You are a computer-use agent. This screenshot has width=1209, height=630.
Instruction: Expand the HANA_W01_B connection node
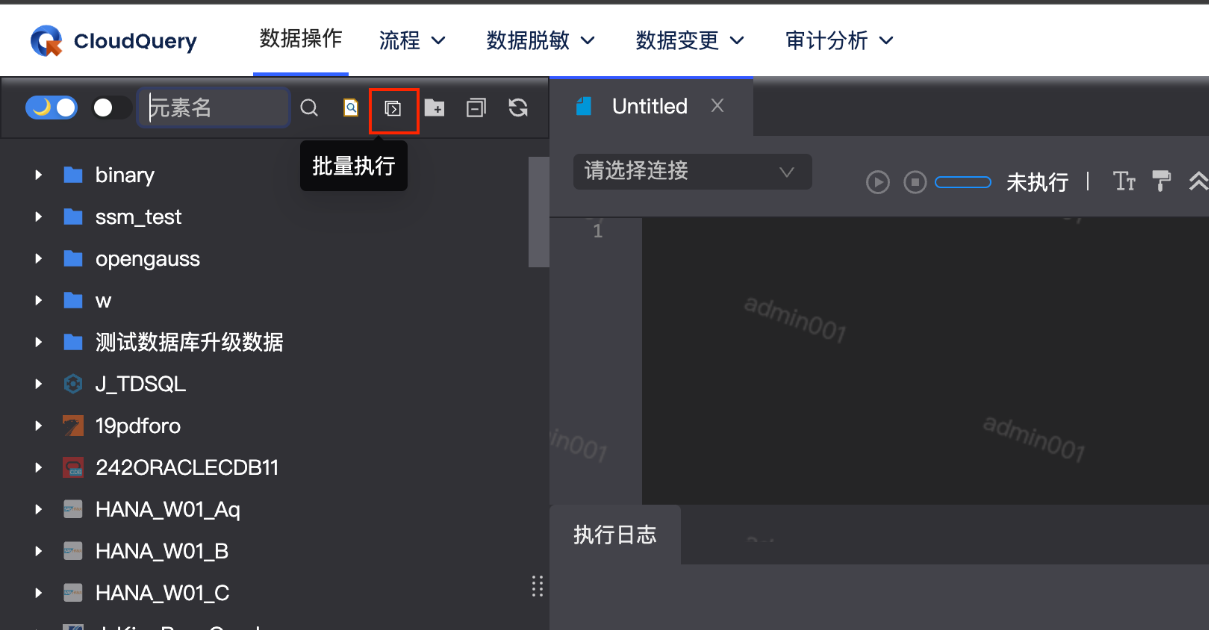pyautogui.click(x=38, y=551)
